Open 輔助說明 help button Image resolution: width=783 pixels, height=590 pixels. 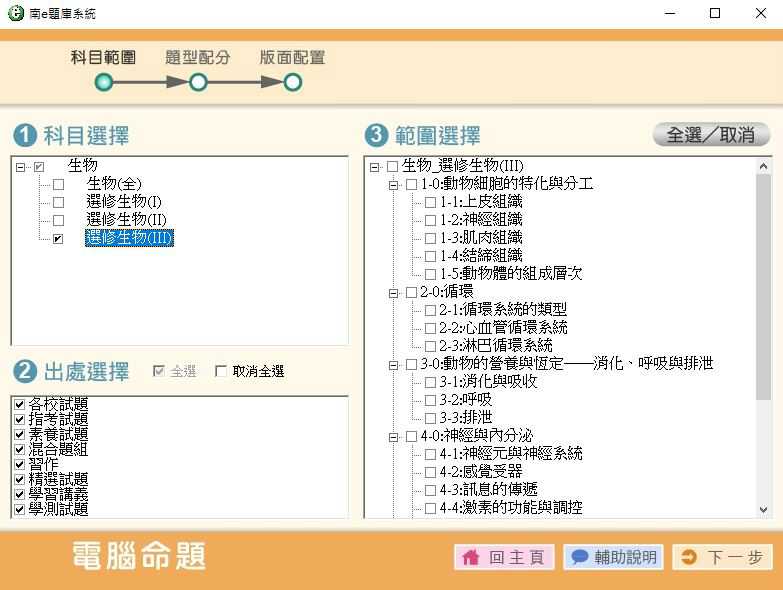pyautogui.click(x=613, y=557)
